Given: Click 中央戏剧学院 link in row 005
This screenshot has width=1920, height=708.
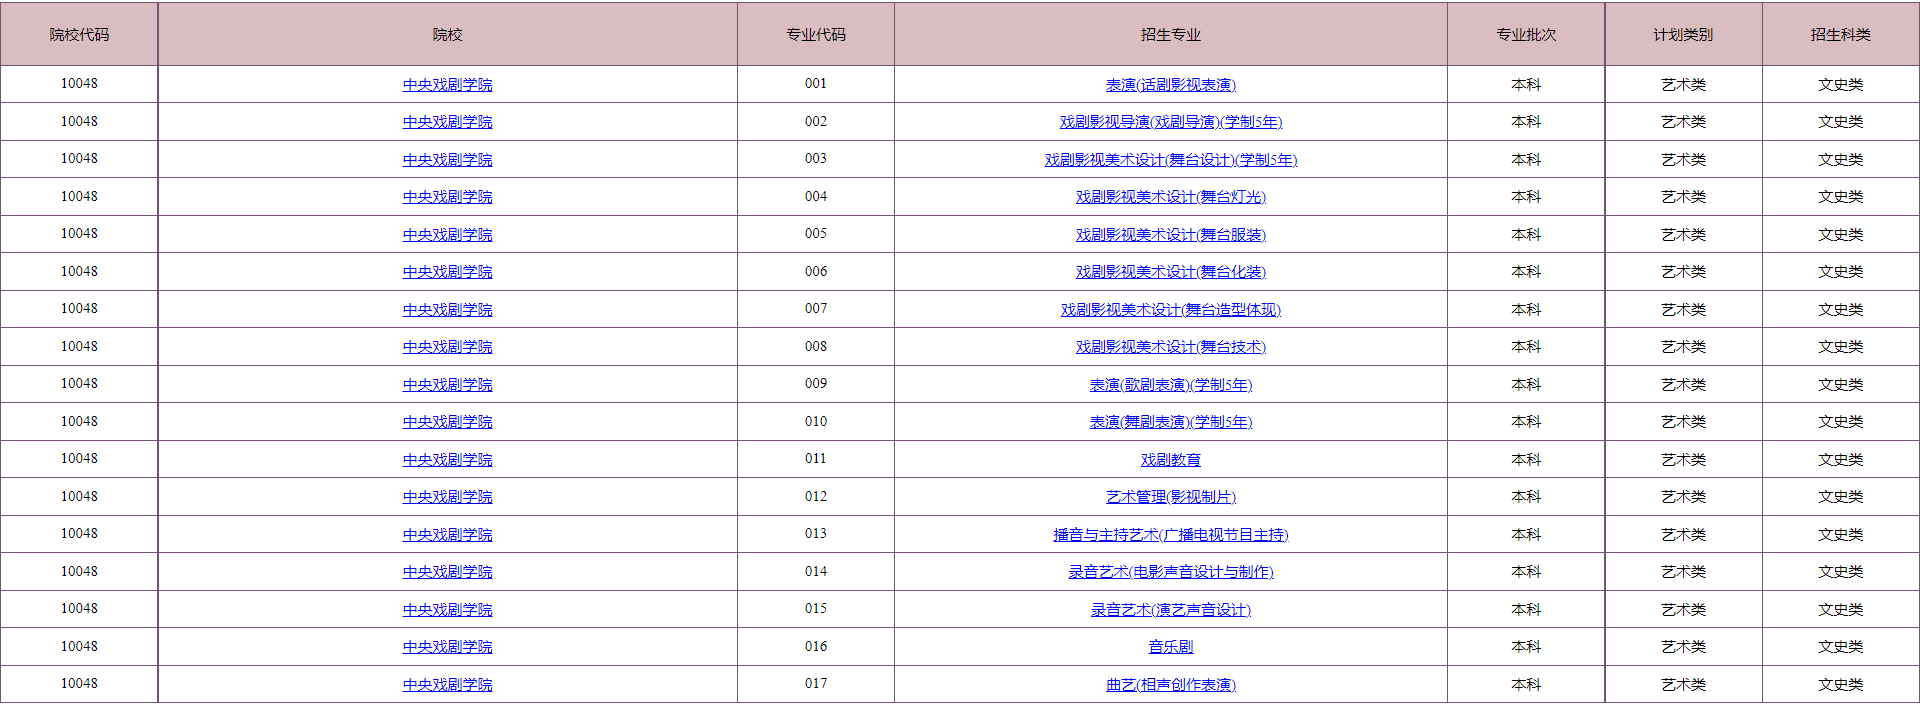Looking at the screenshot, I should click(447, 235).
